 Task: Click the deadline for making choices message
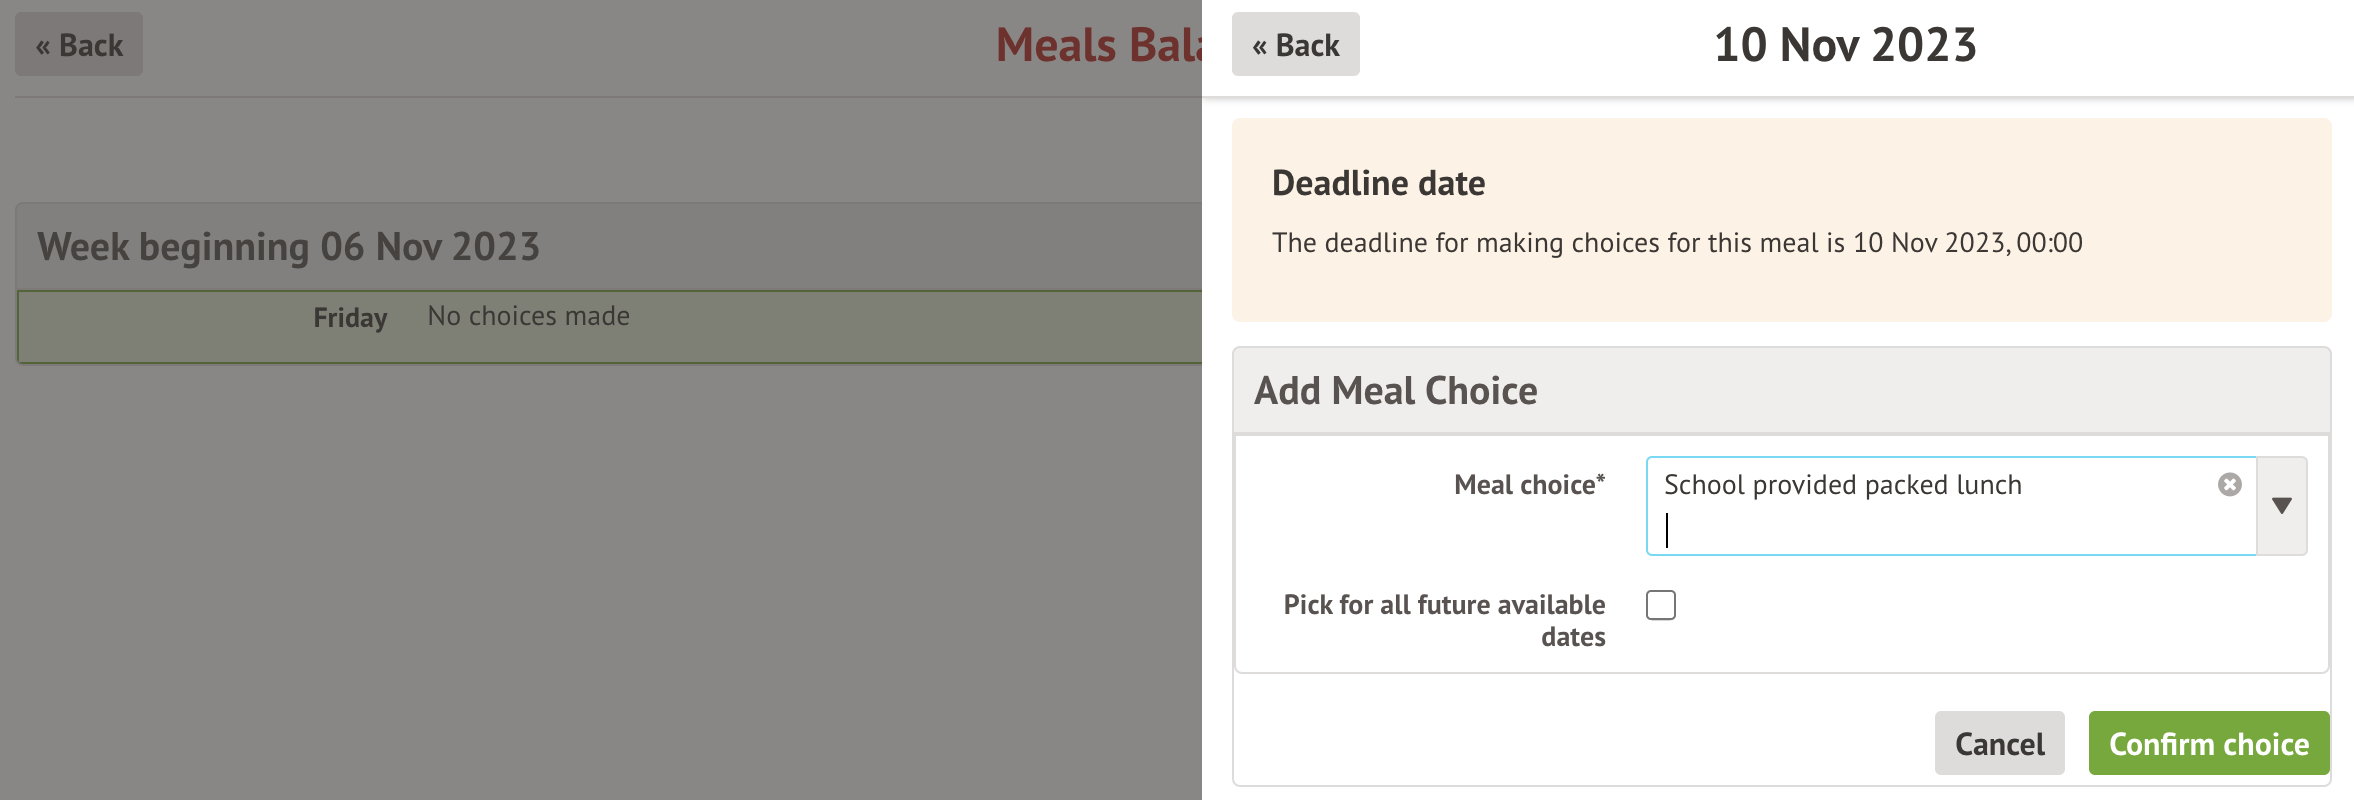[1677, 243]
